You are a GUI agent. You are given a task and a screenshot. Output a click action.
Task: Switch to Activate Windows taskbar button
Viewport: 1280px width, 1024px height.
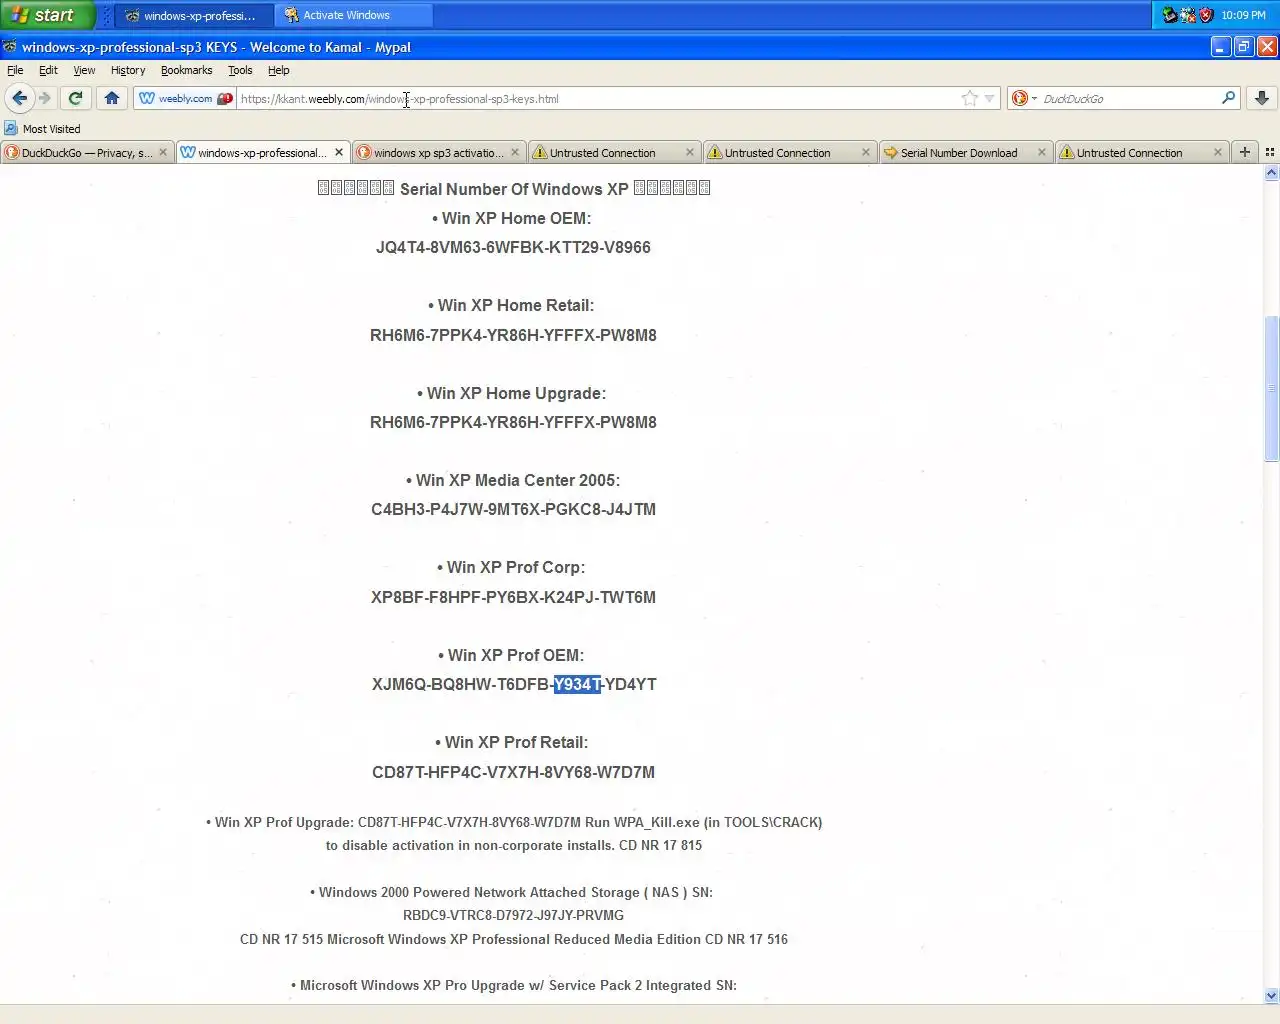(x=353, y=15)
